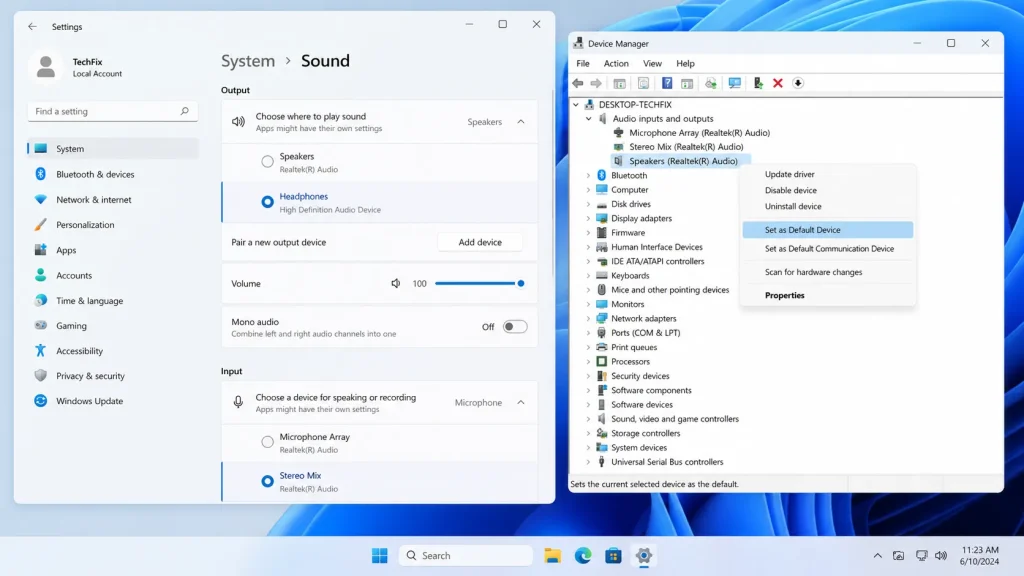
Task: Open the Action menu in Device Manager
Action: [x=616, y=63]
